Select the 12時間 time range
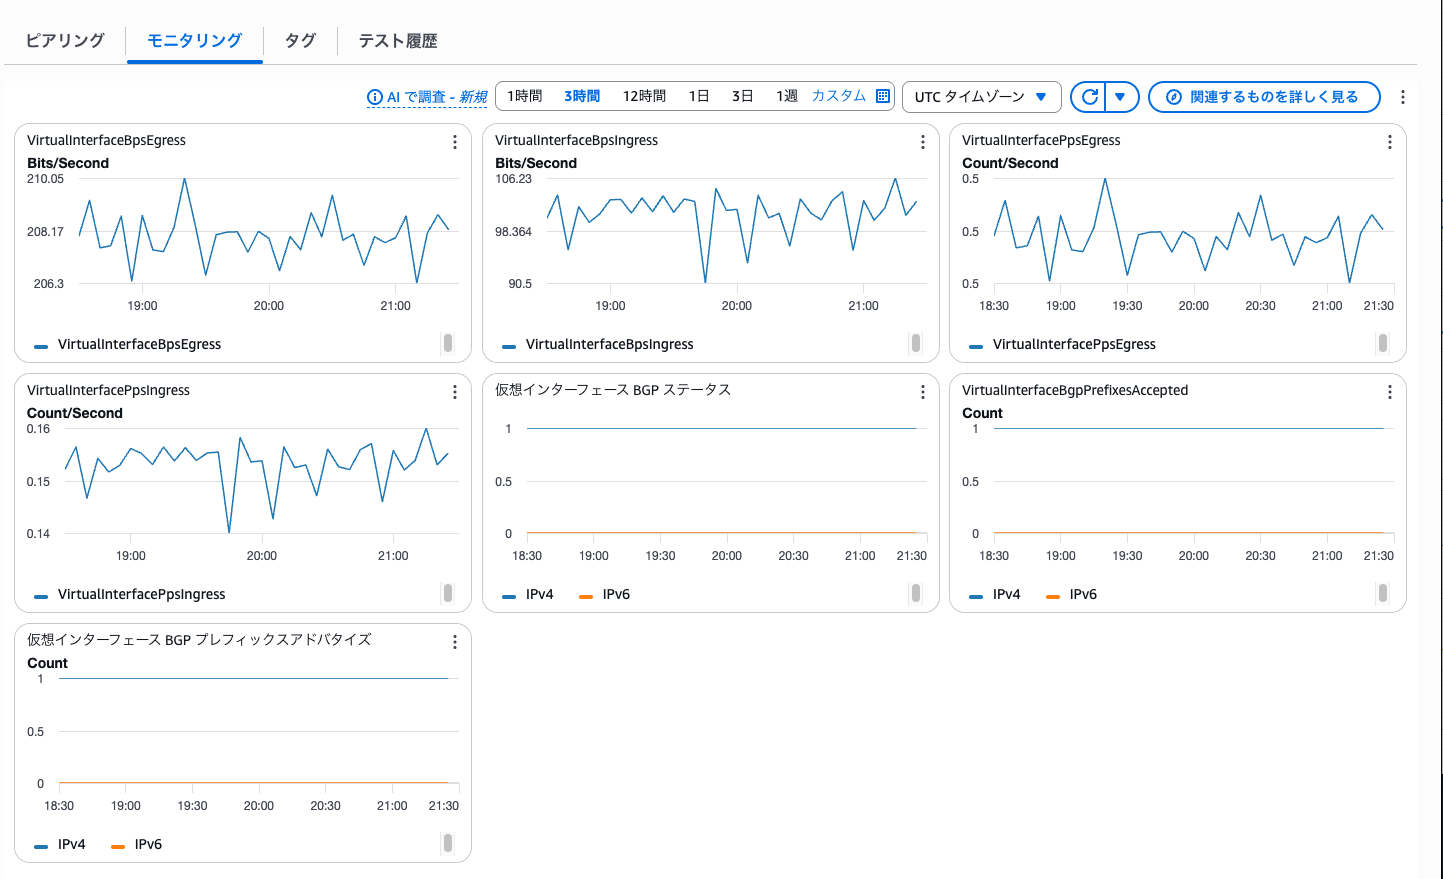The width and height of the screenshot is (1443, 879). [x=644, y=96]
